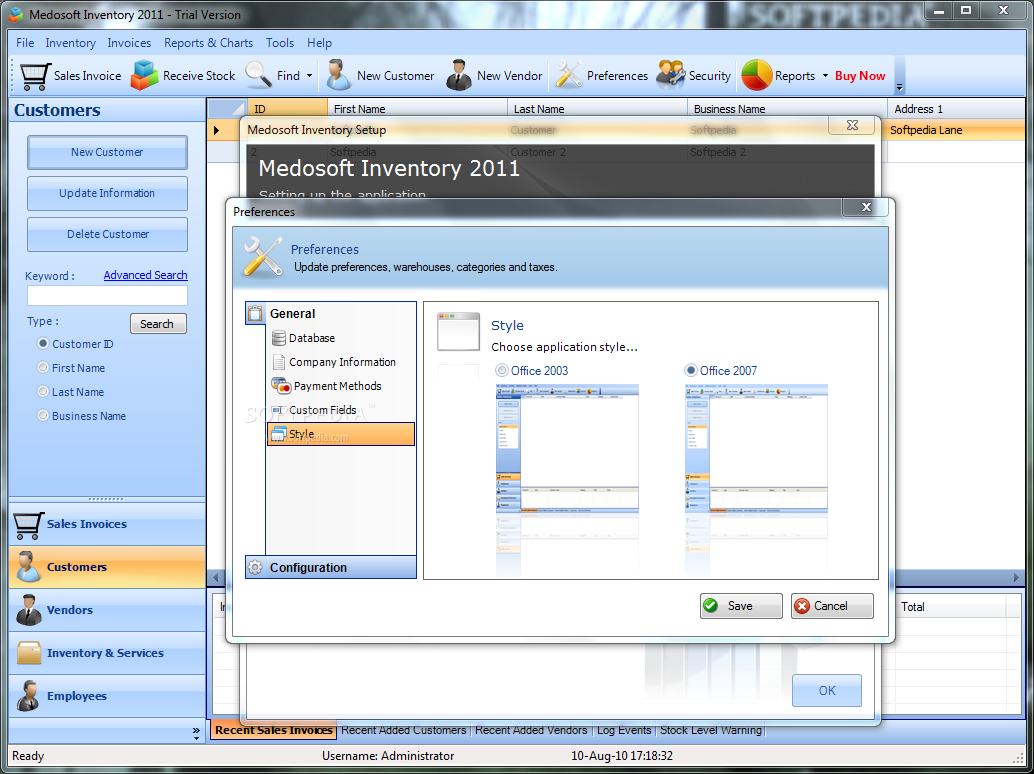Screen dimensions: 1034x774
Task: Open Inventory & Services navigation pane
Action: (x=107, y=653)
